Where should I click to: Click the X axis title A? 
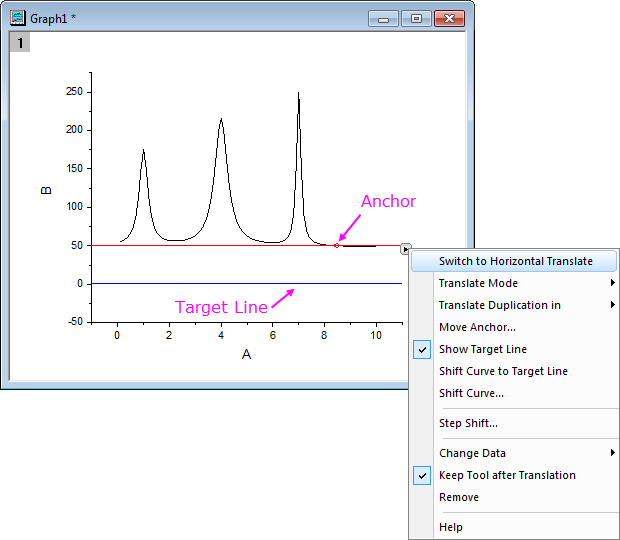point(246,354)
